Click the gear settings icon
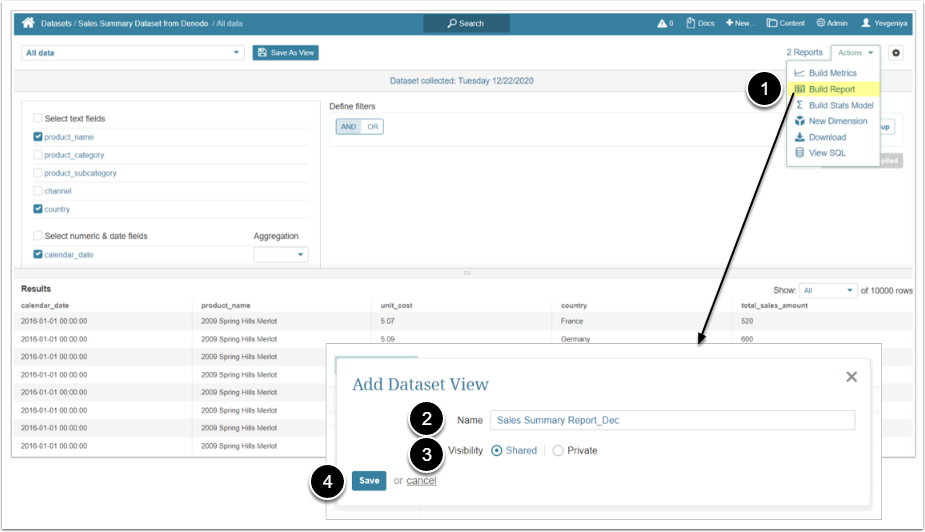 pyautogui.click(x=896, y=52)
